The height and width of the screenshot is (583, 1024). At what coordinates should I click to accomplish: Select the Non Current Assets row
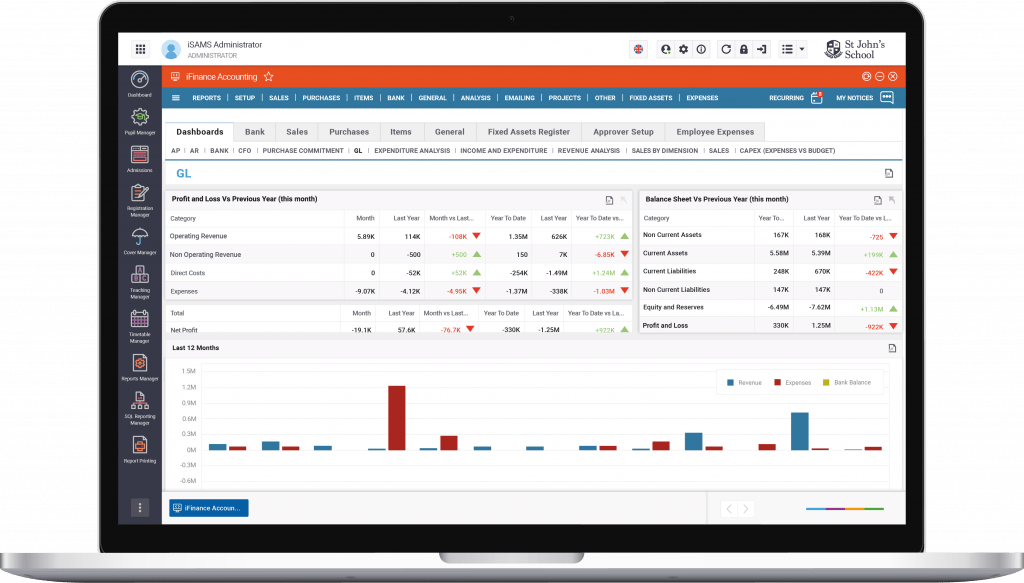770,235
